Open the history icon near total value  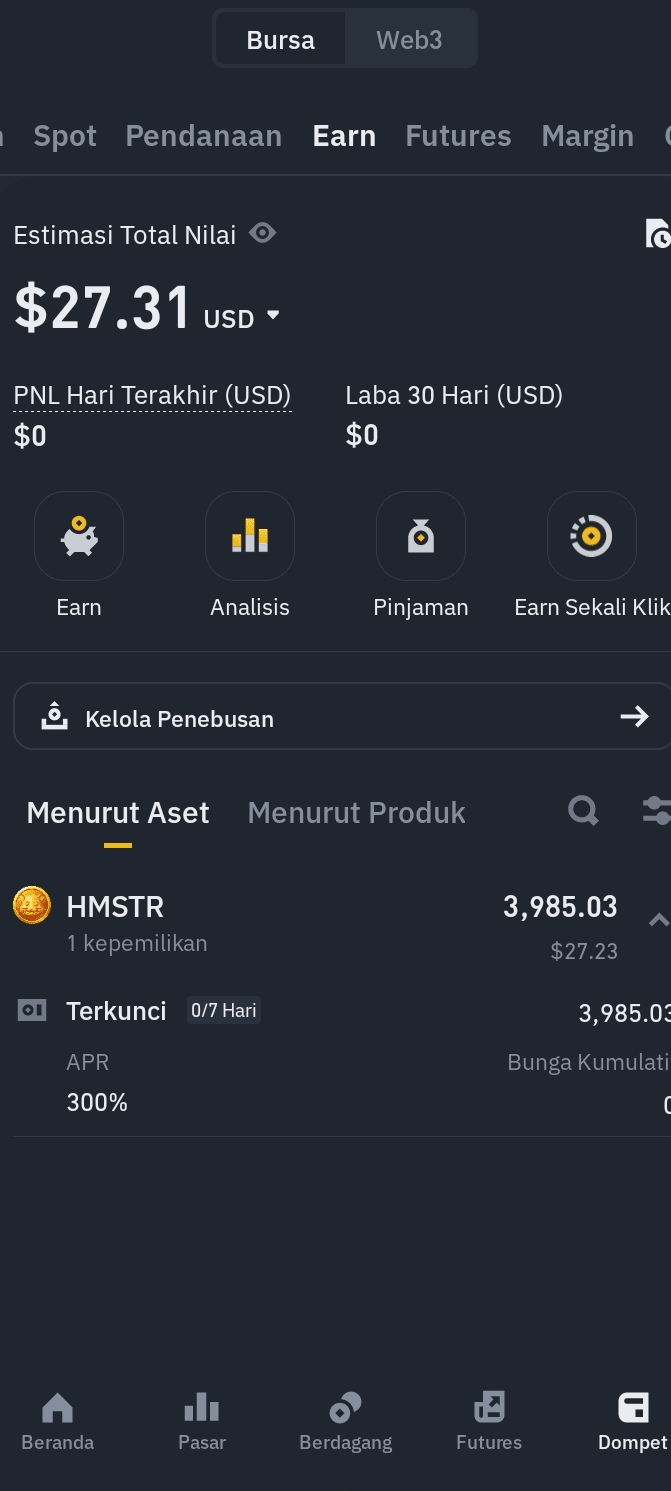657,234
